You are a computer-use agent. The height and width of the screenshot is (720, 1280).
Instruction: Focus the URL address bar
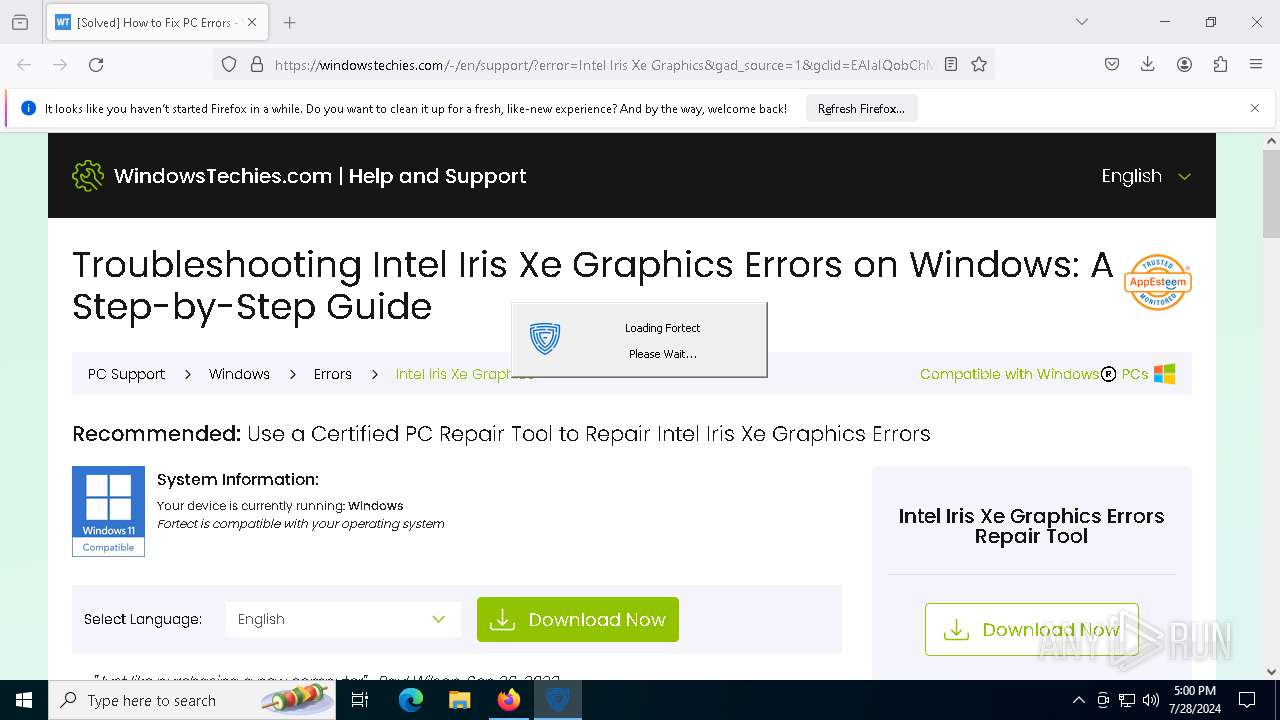click(x=604, y=64)
